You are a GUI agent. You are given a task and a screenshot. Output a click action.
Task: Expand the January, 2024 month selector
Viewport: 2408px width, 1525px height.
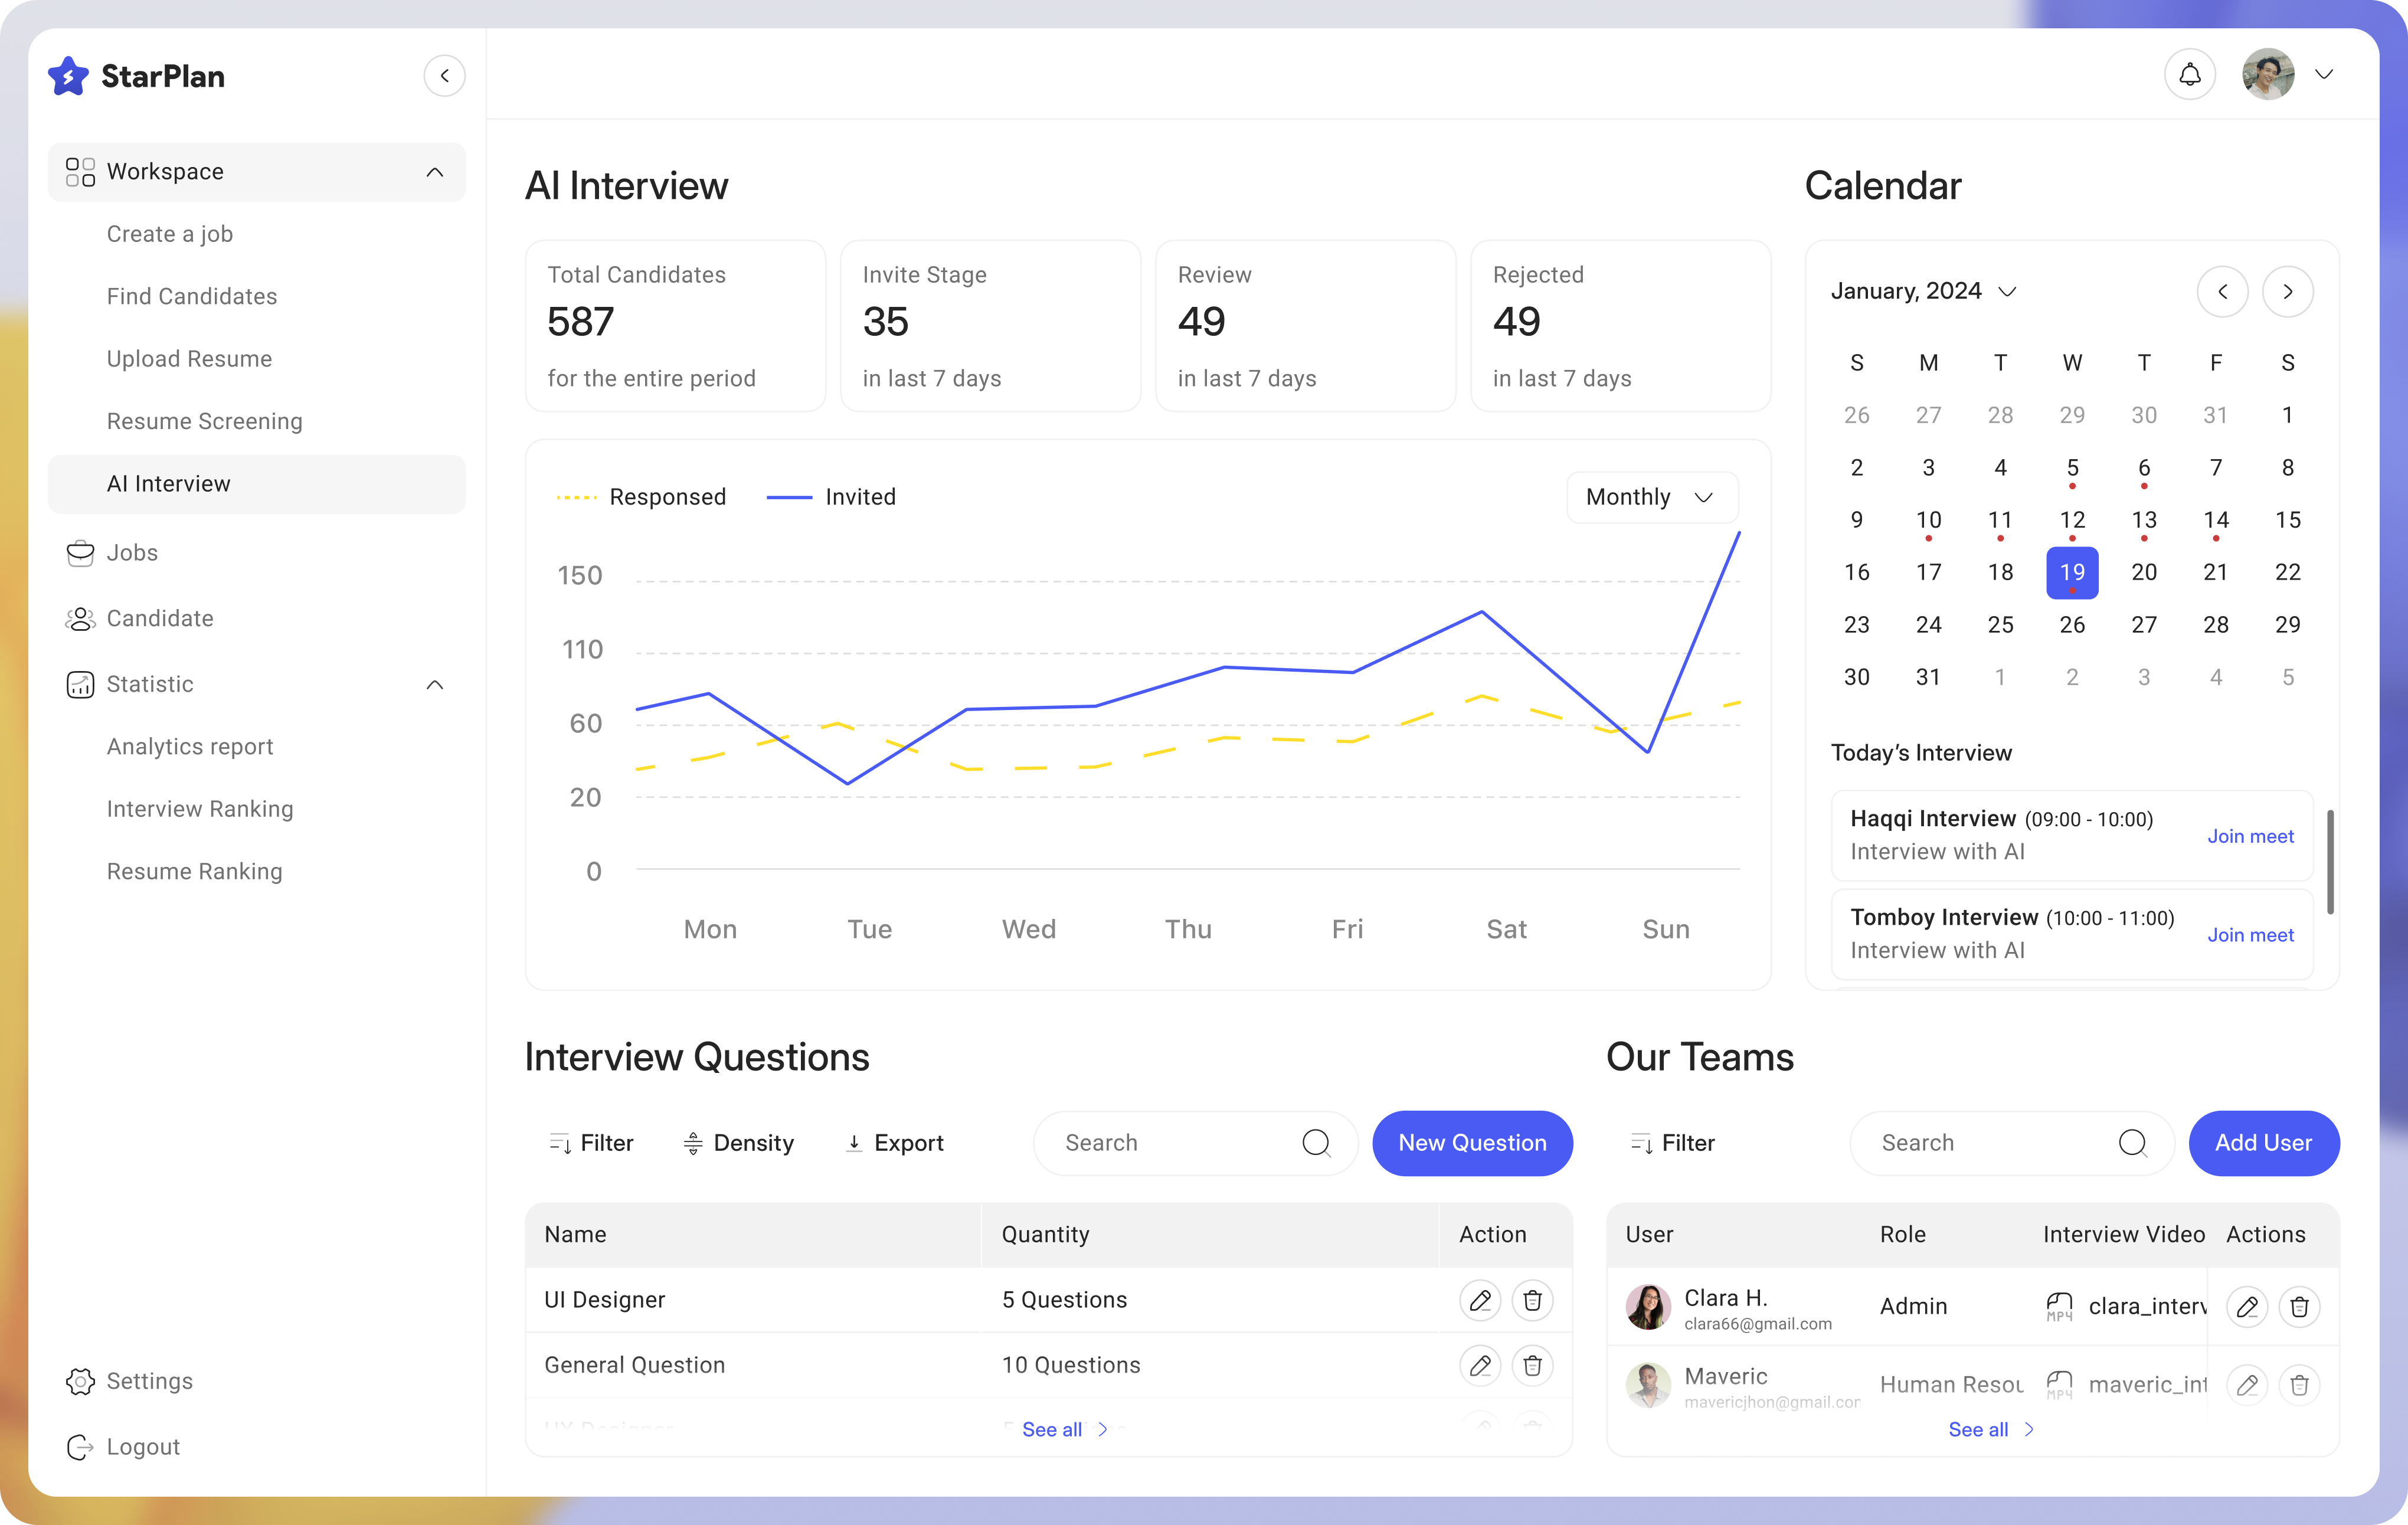2006,292
